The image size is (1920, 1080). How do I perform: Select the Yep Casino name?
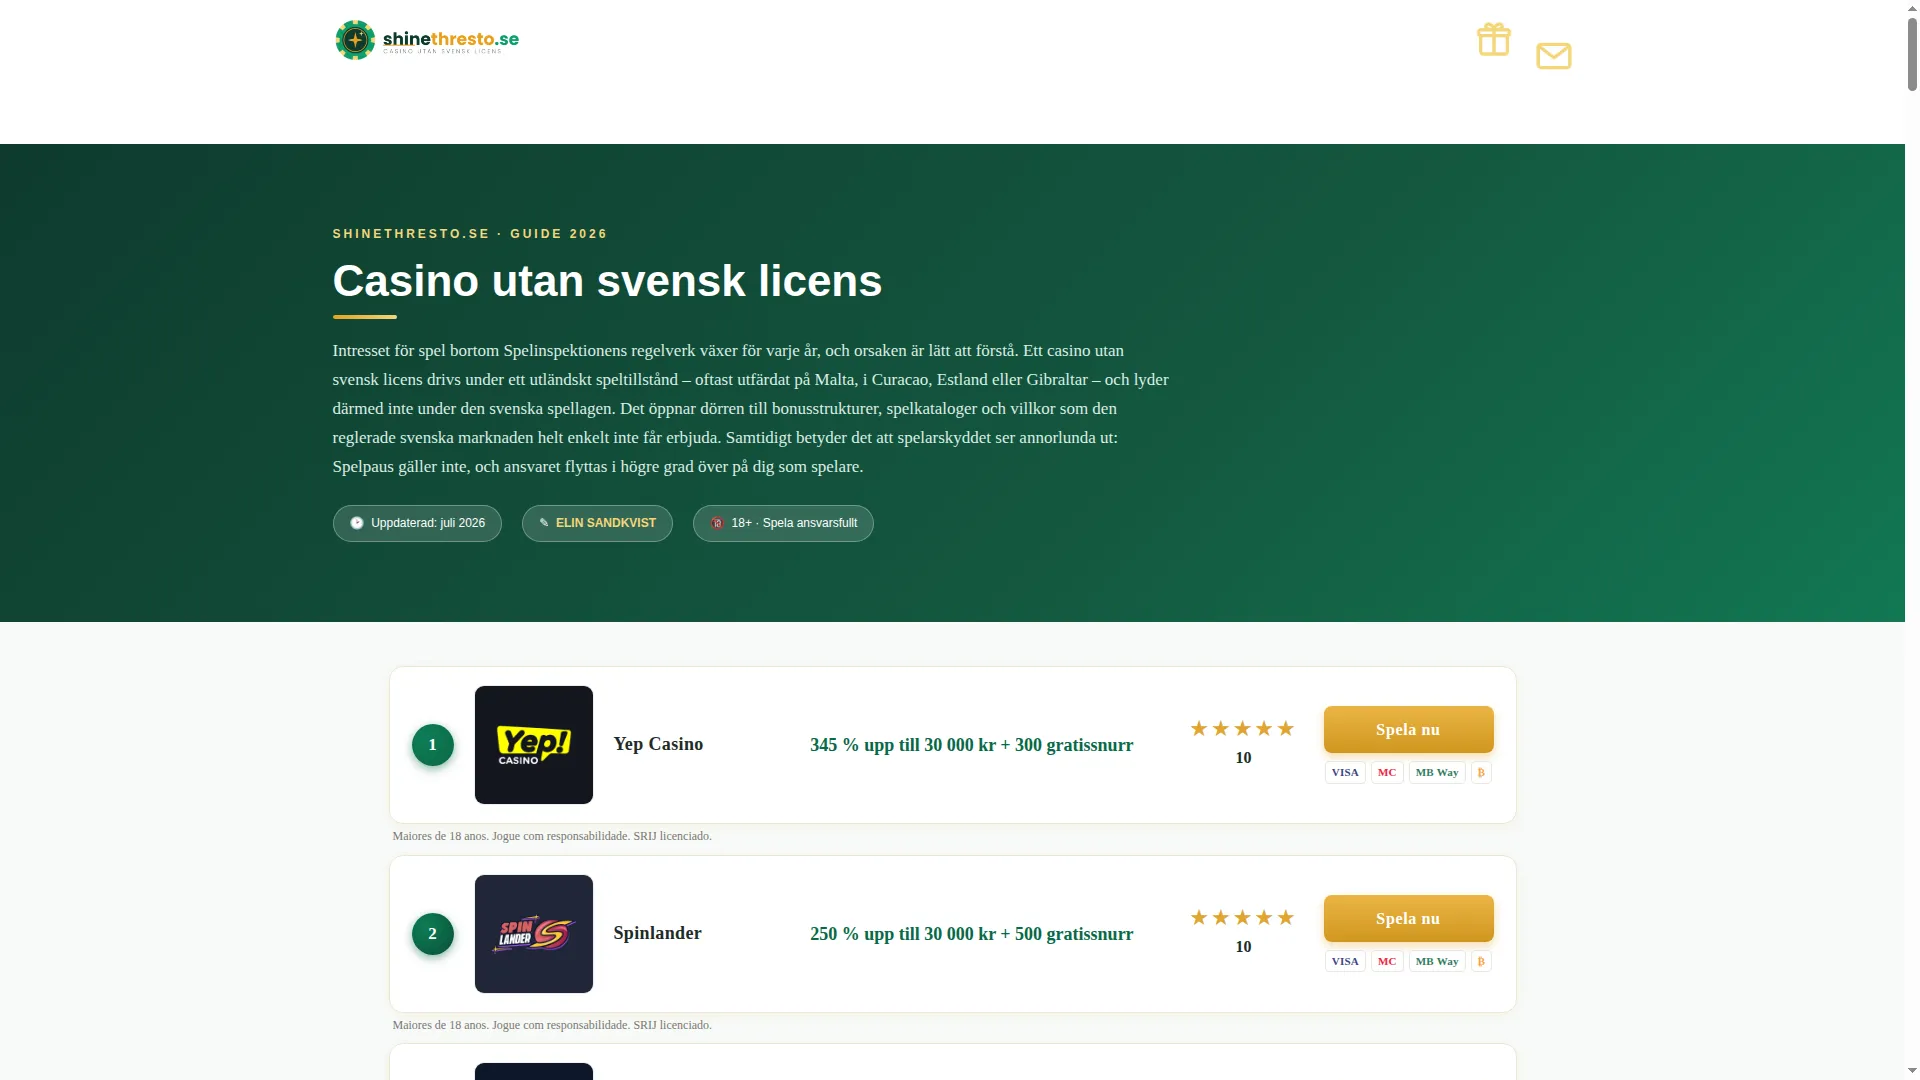(x=658, y=745)
